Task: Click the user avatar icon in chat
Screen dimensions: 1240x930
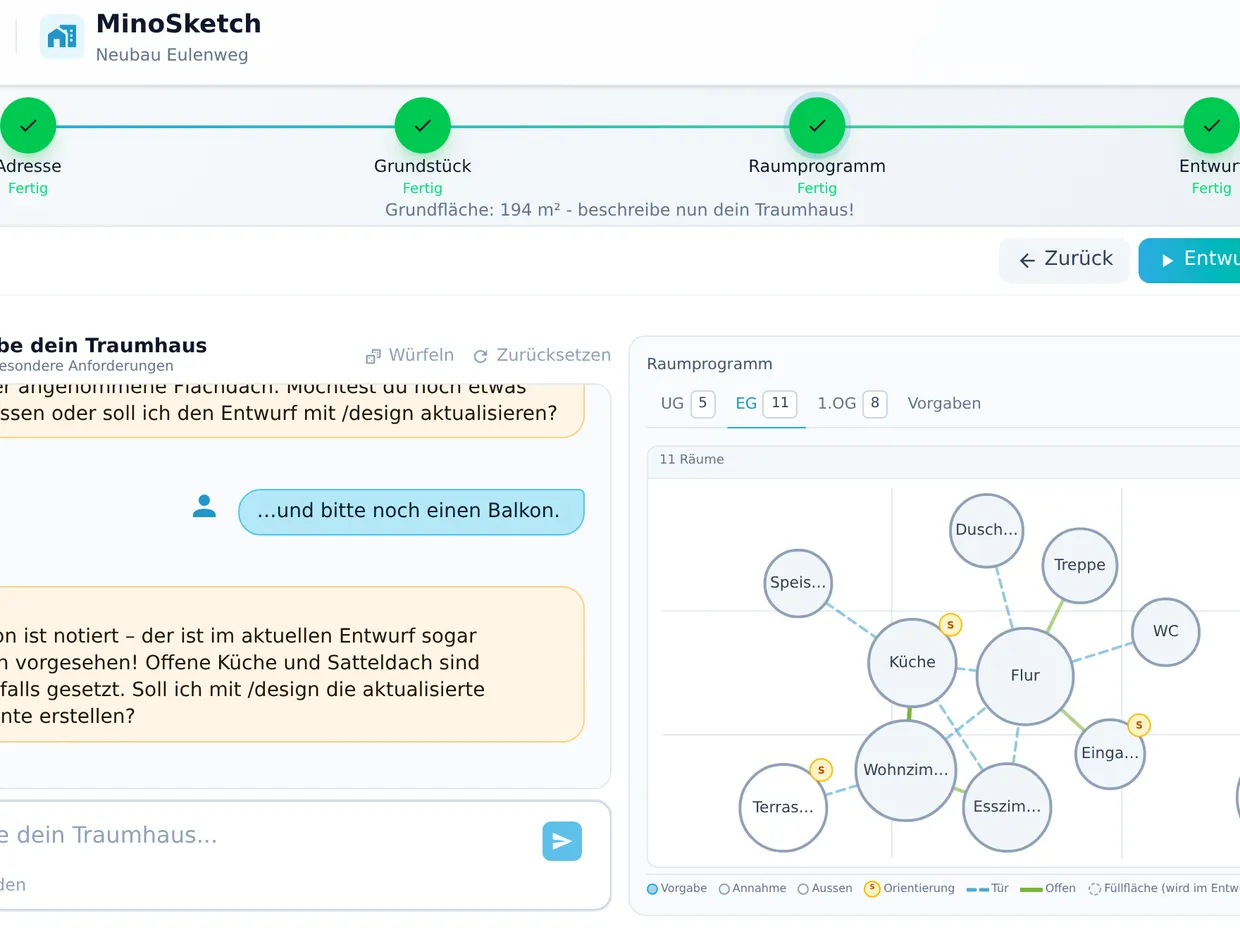Action: coord(204,506)
